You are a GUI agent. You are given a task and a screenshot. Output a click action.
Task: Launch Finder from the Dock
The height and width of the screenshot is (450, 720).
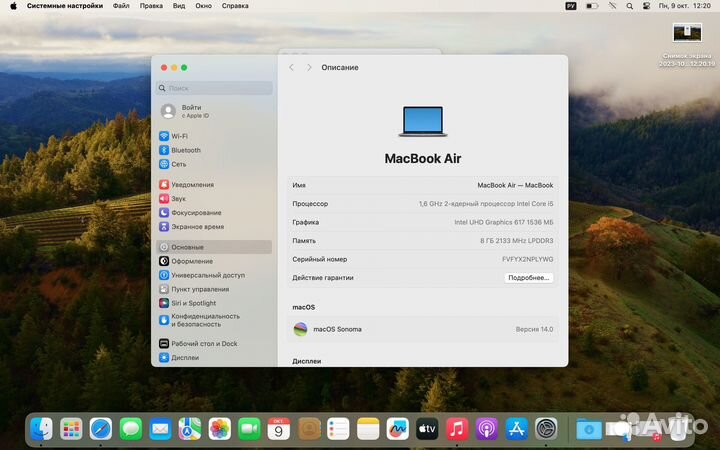pos(41,429)
